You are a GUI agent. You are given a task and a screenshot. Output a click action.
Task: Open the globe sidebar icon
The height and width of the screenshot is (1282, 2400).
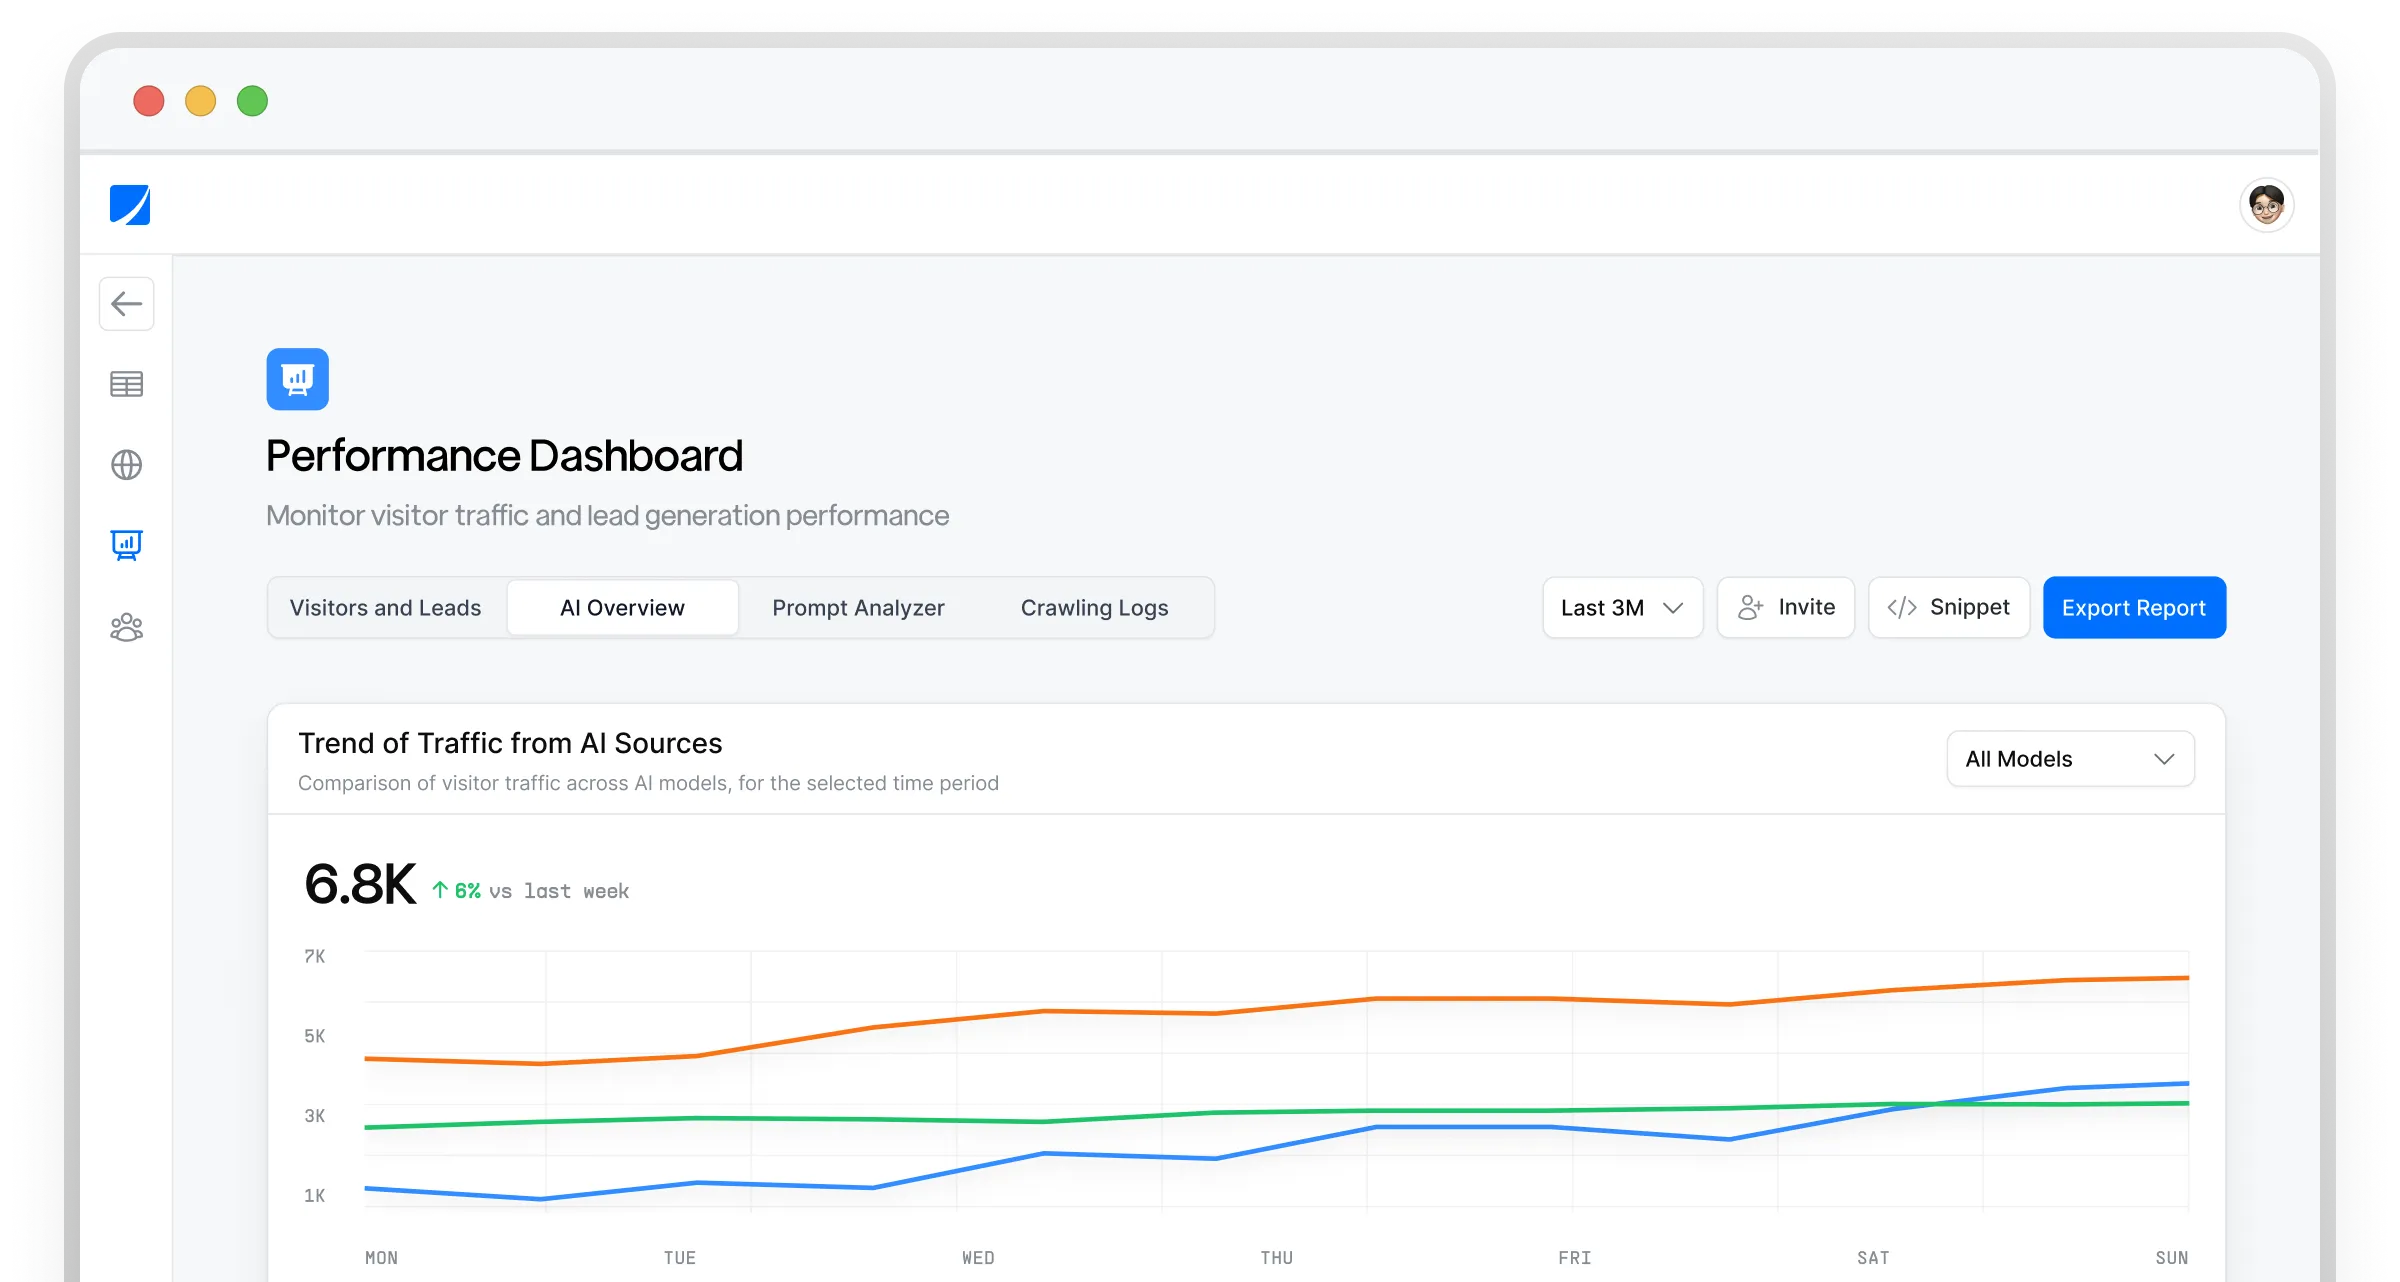coord(127,465)
